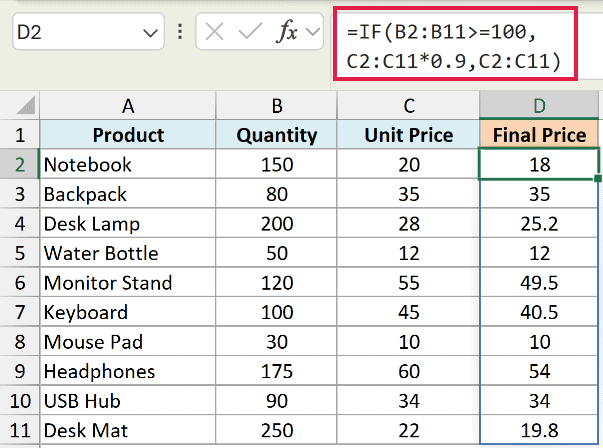
Task: Click quantity 80 for Backpack
Action: click(x=277, y=193)
